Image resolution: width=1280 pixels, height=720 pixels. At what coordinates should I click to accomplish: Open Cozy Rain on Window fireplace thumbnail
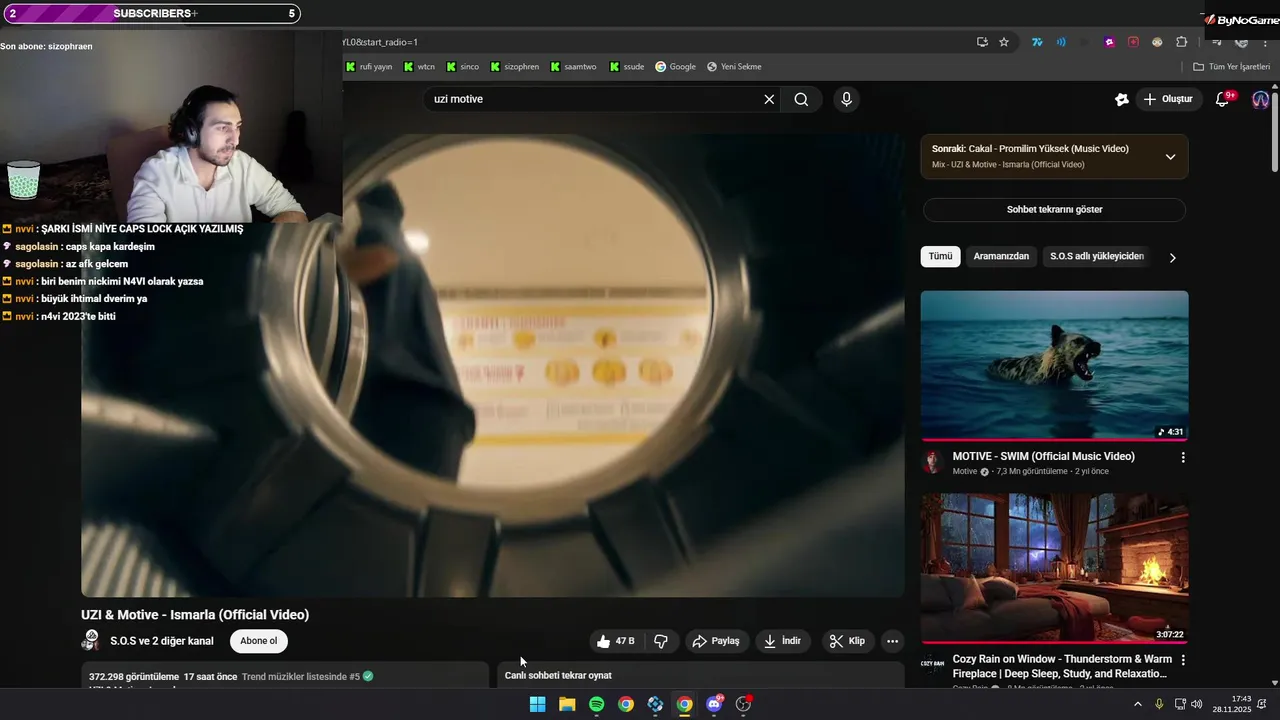click(x=1054, y=568)
